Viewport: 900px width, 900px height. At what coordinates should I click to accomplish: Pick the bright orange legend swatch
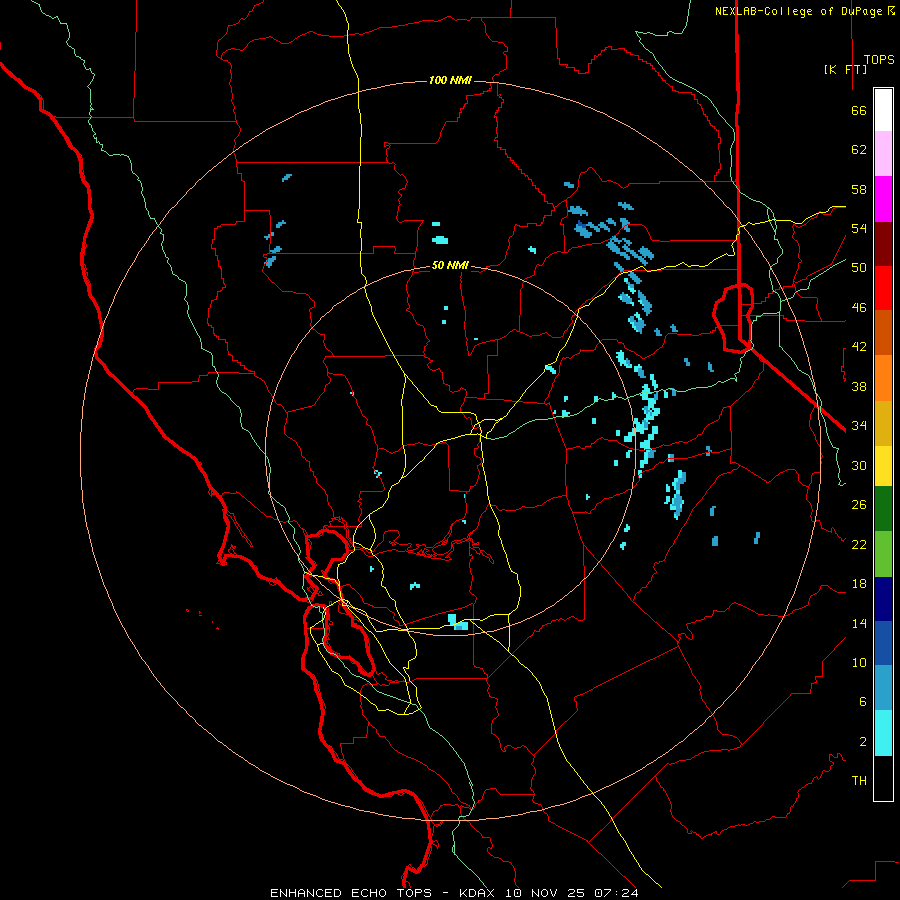[883, 378]
